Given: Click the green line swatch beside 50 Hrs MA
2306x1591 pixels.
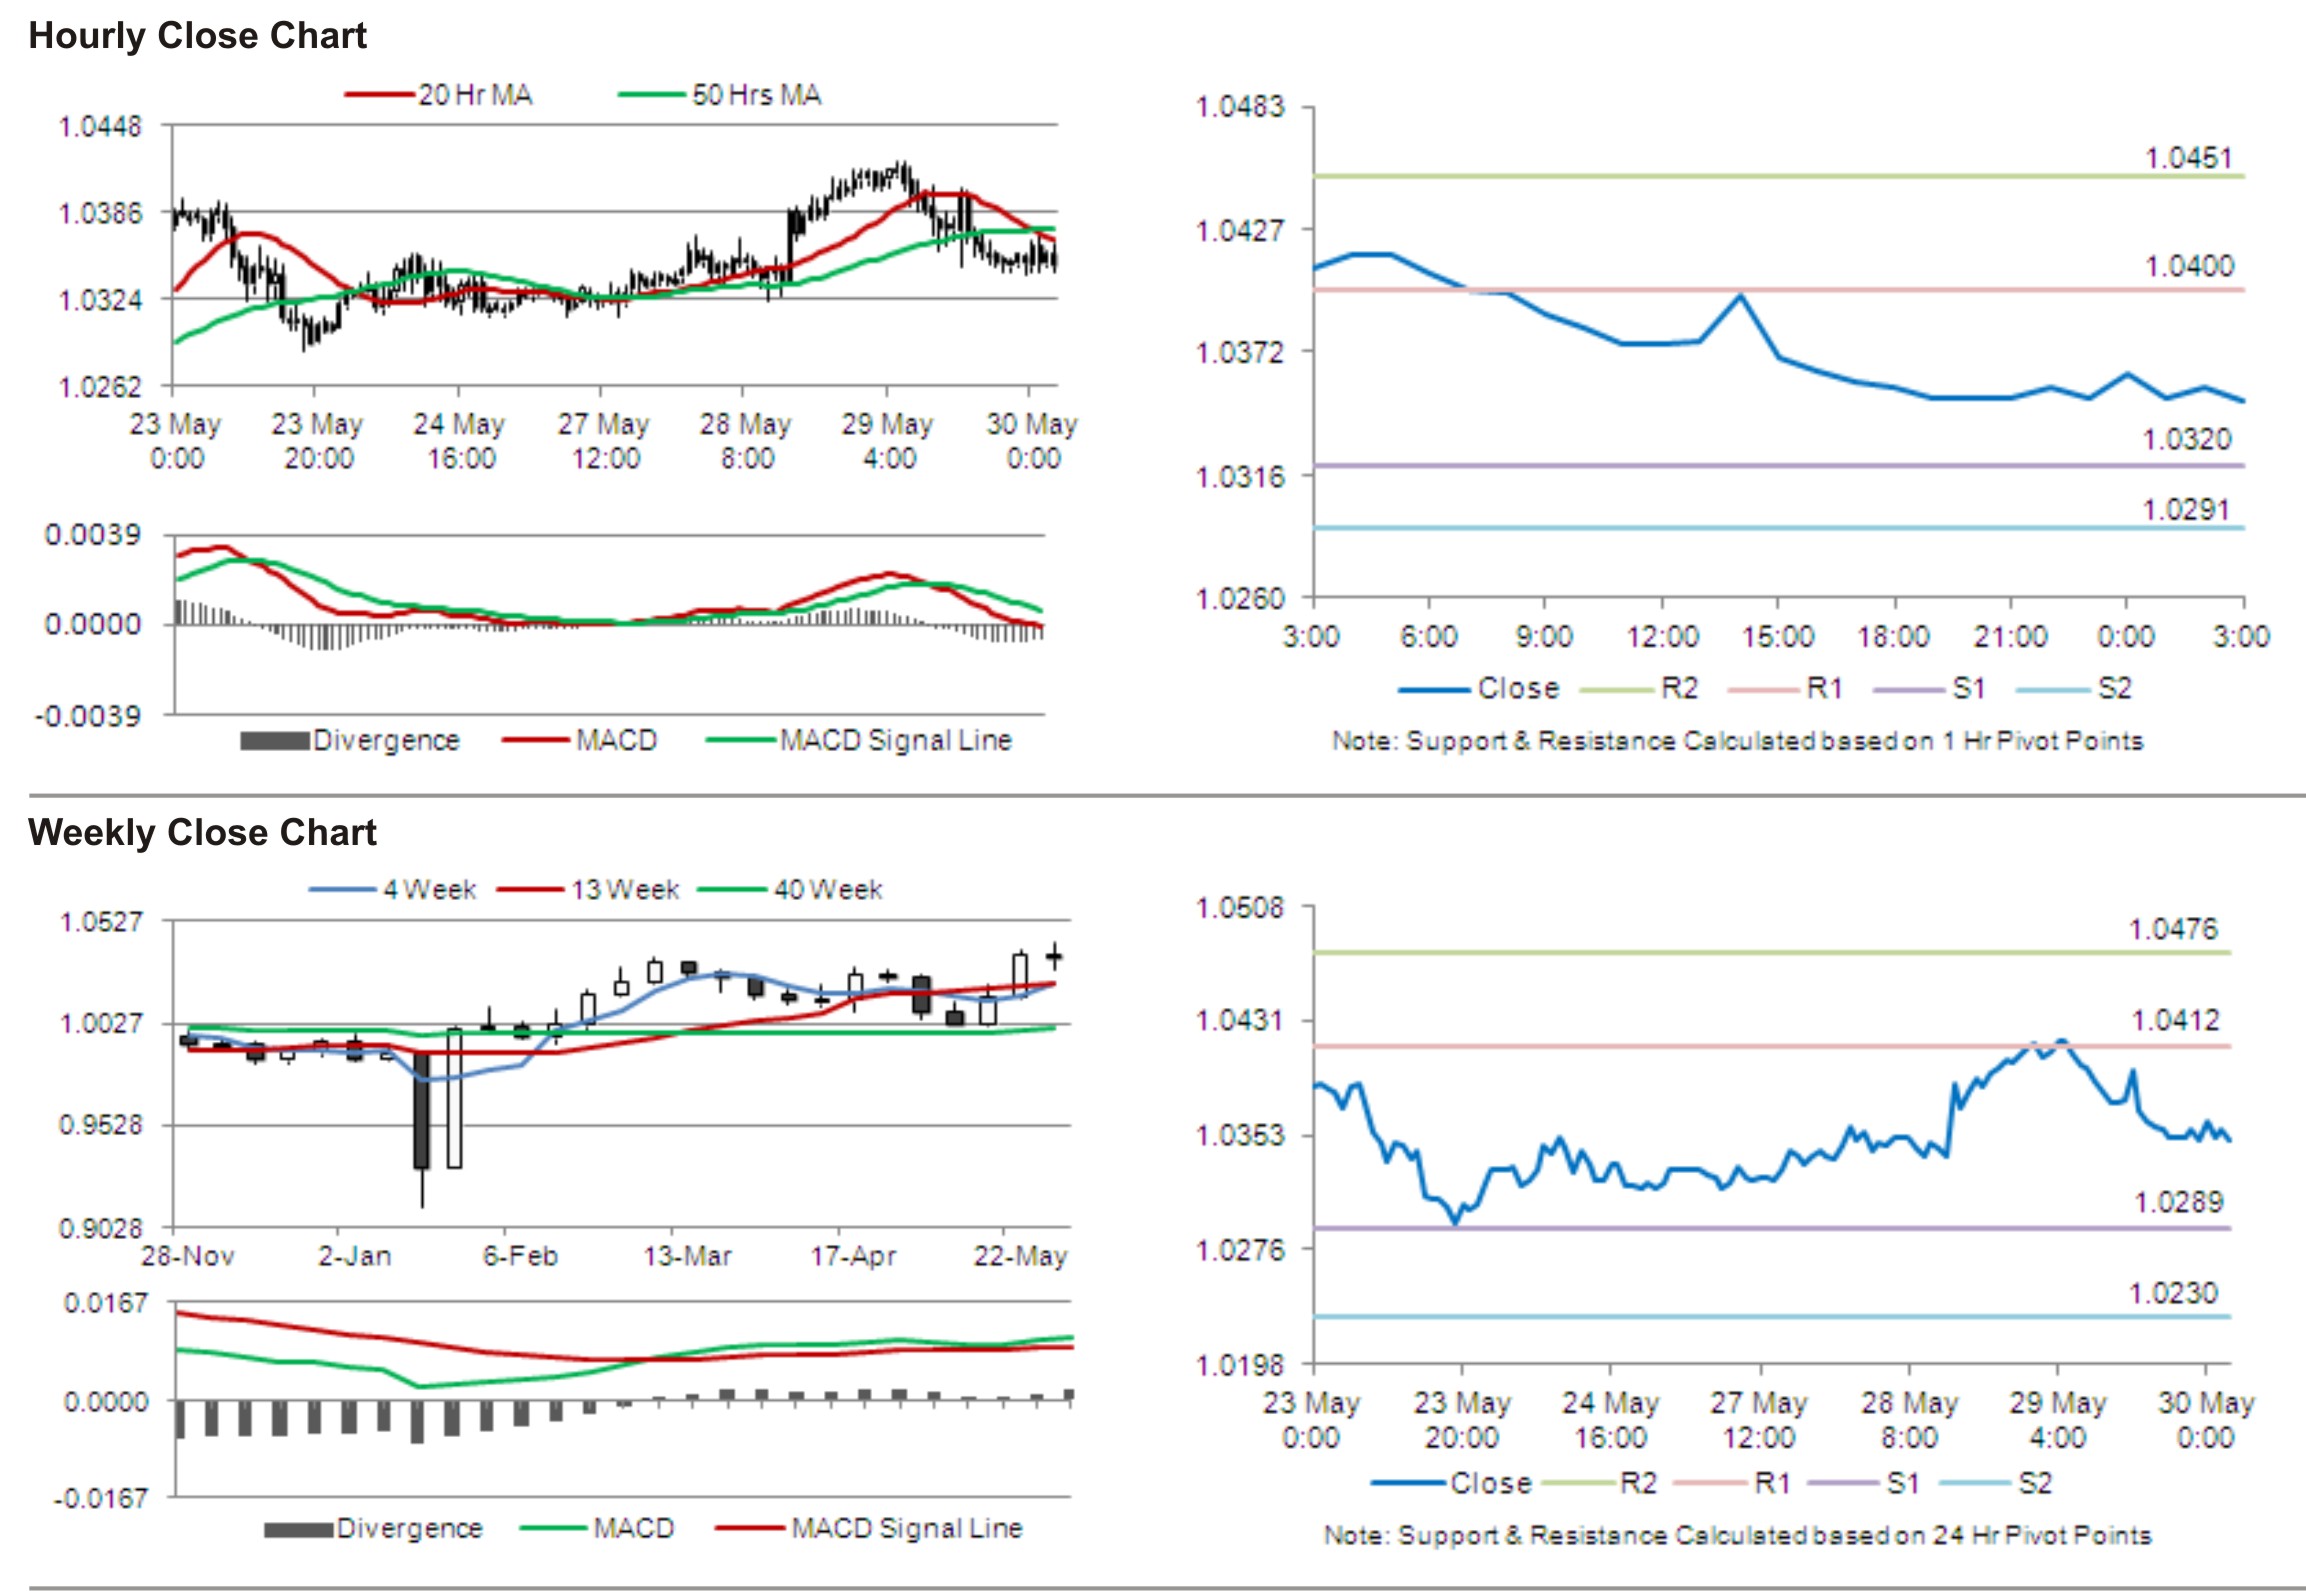Looking at the screenshot, I should [x=653, y=95].
